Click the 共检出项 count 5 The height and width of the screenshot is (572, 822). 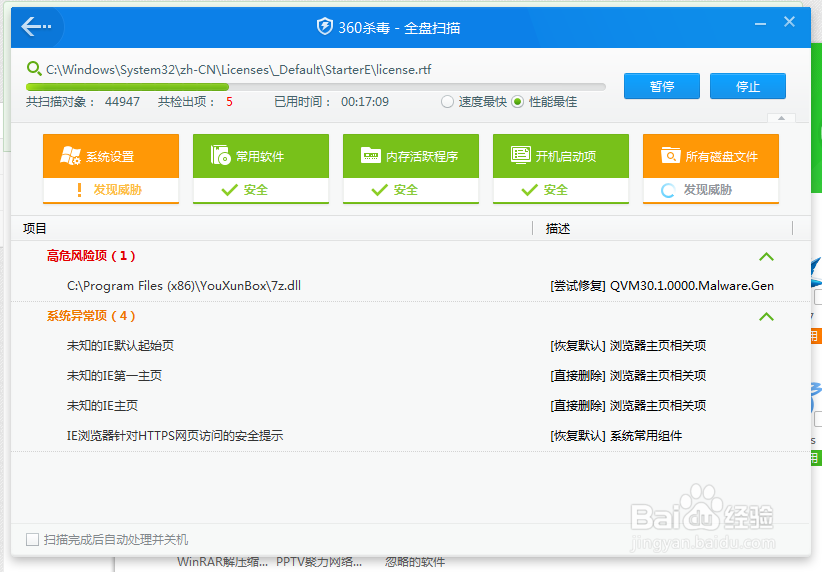click(x=229, y=102)
